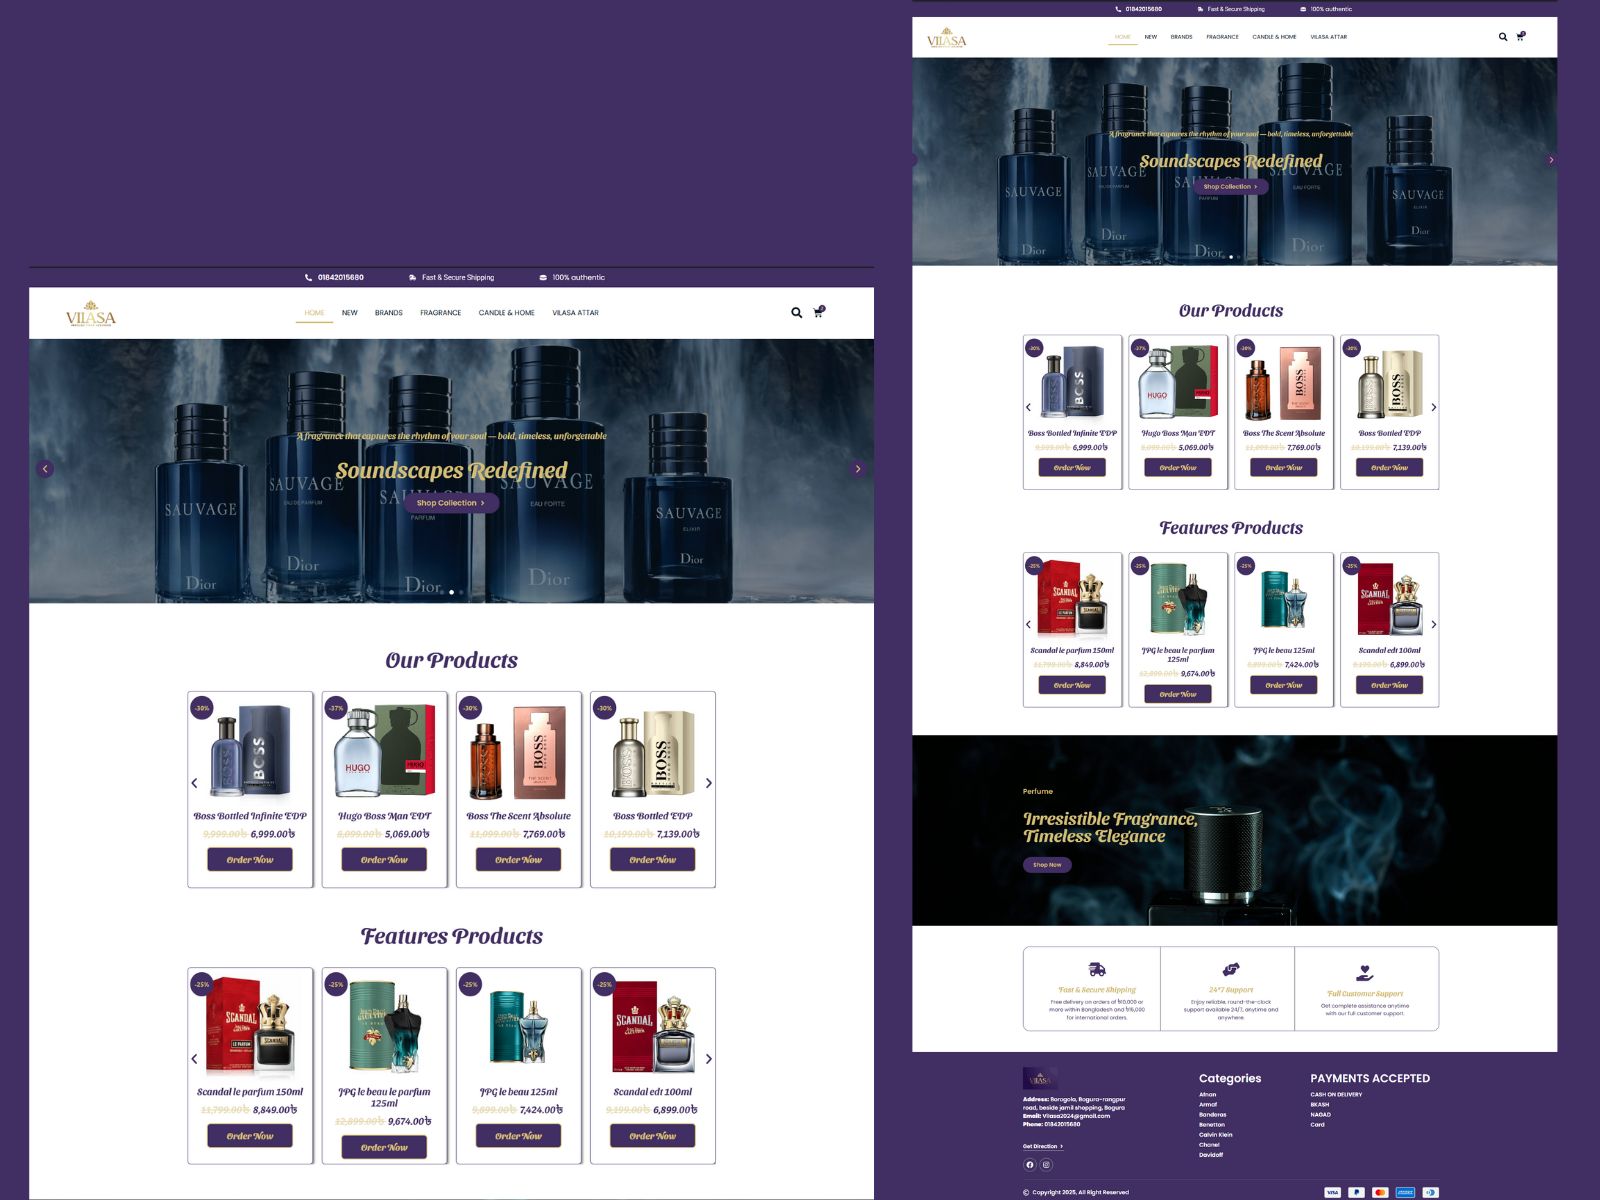Open the shopping cart icon
The width and height of the screenshot is (1600, 1200).
[x=819, y=312]
